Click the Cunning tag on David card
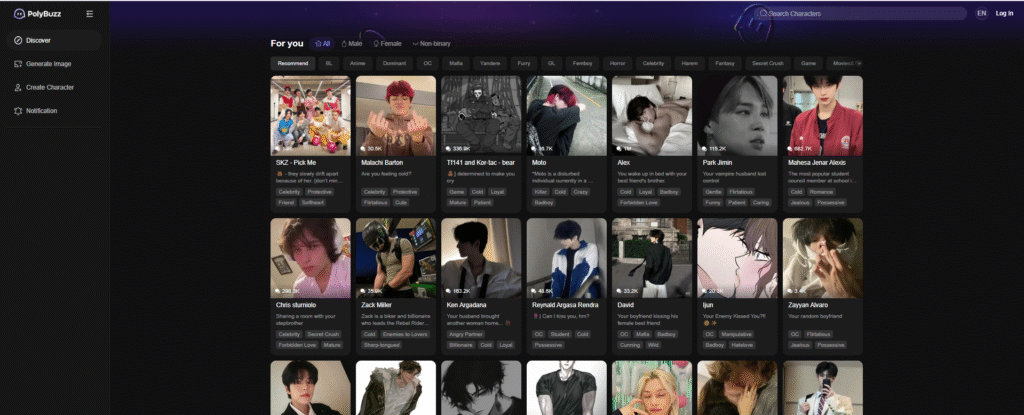Image resolution: width=1024 pixels, height=415 pixels. pyautogui.click(x=630, y=344)
